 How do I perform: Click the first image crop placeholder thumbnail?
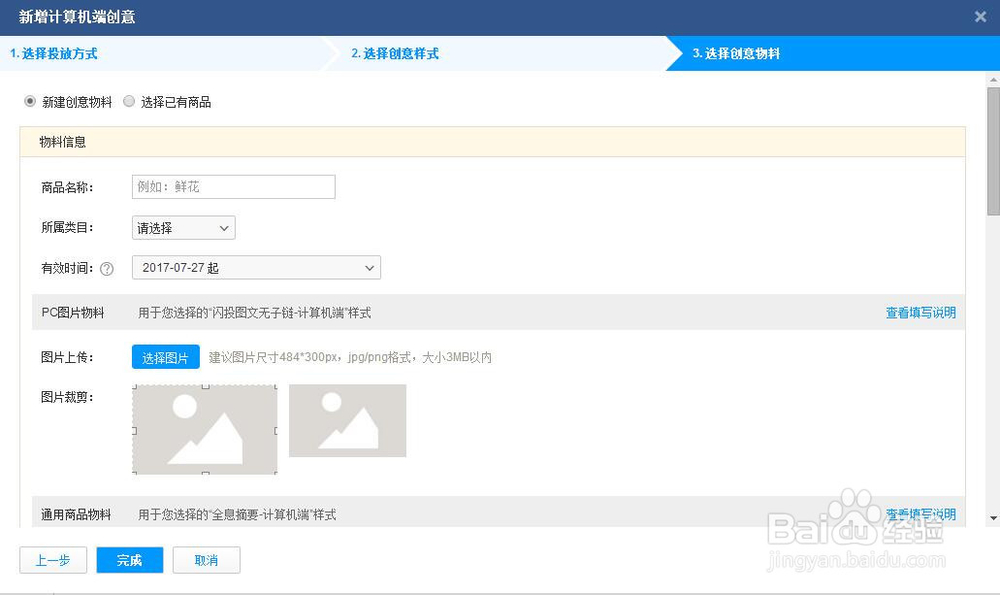coord(204,428)
